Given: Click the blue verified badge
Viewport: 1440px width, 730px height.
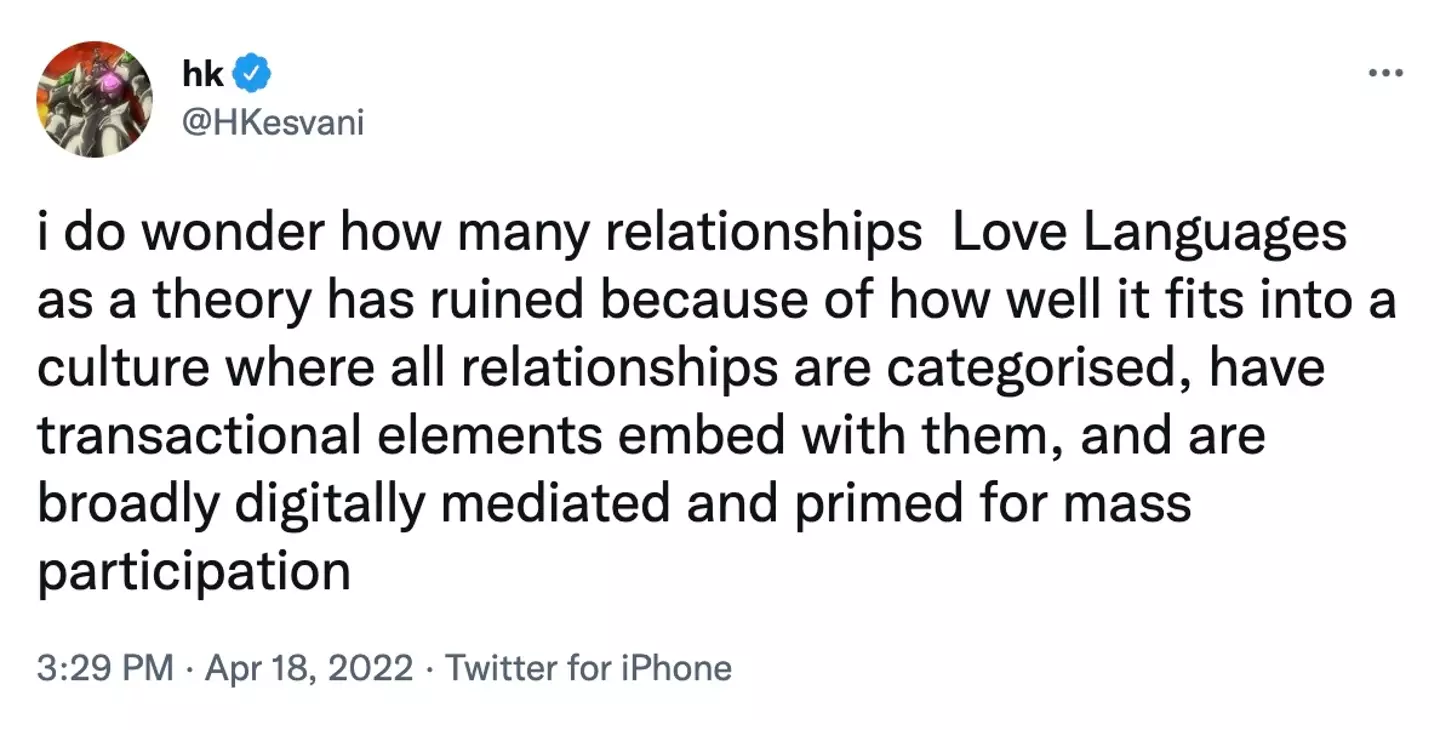Looking at the screenshot, I should click(250, 73).
